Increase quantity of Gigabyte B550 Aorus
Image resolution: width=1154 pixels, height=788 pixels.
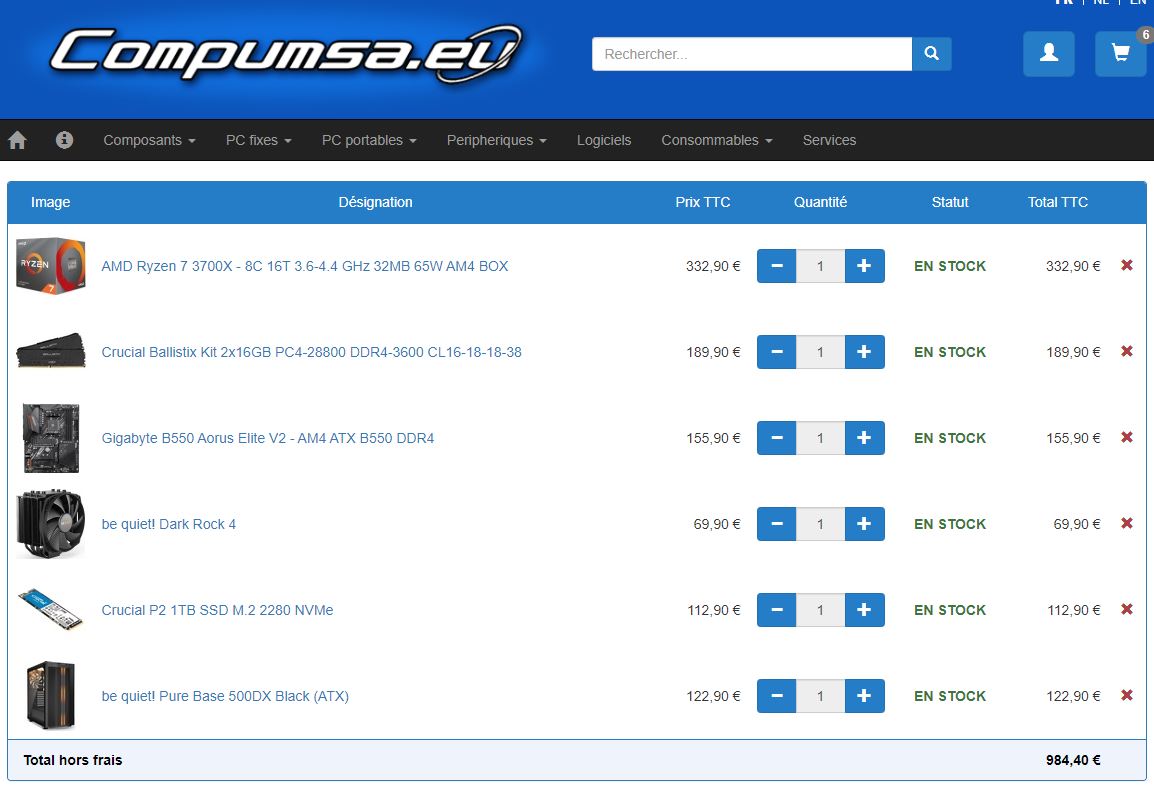coord(865,439)
